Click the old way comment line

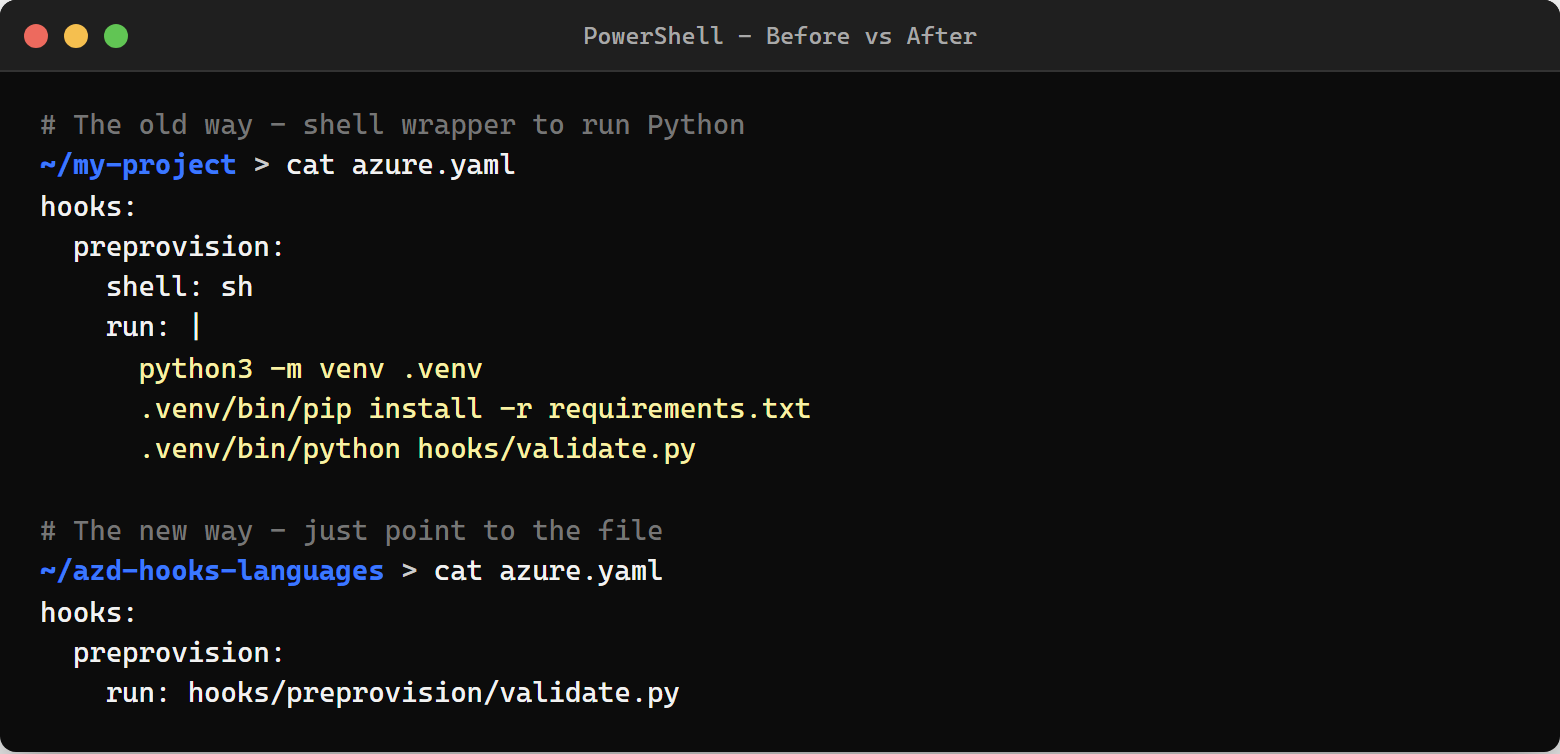(392, 124)
